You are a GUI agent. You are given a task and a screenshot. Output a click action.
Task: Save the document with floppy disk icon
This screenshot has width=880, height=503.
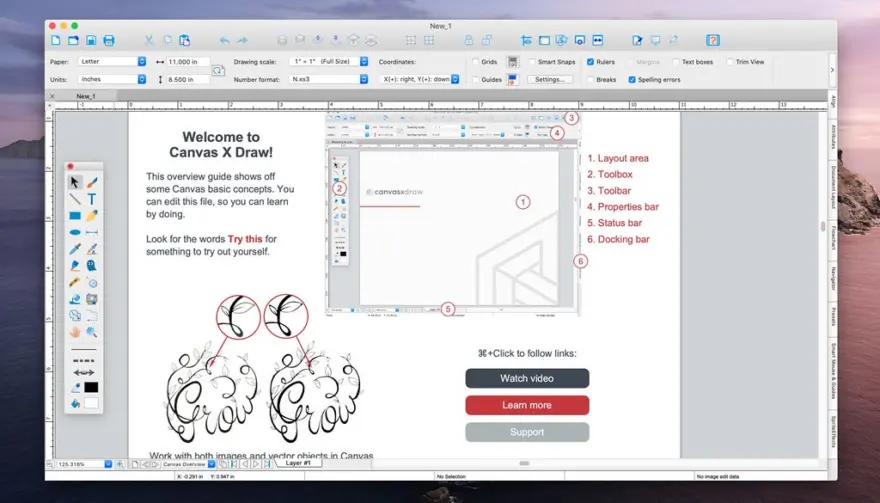tap(91, 40)
